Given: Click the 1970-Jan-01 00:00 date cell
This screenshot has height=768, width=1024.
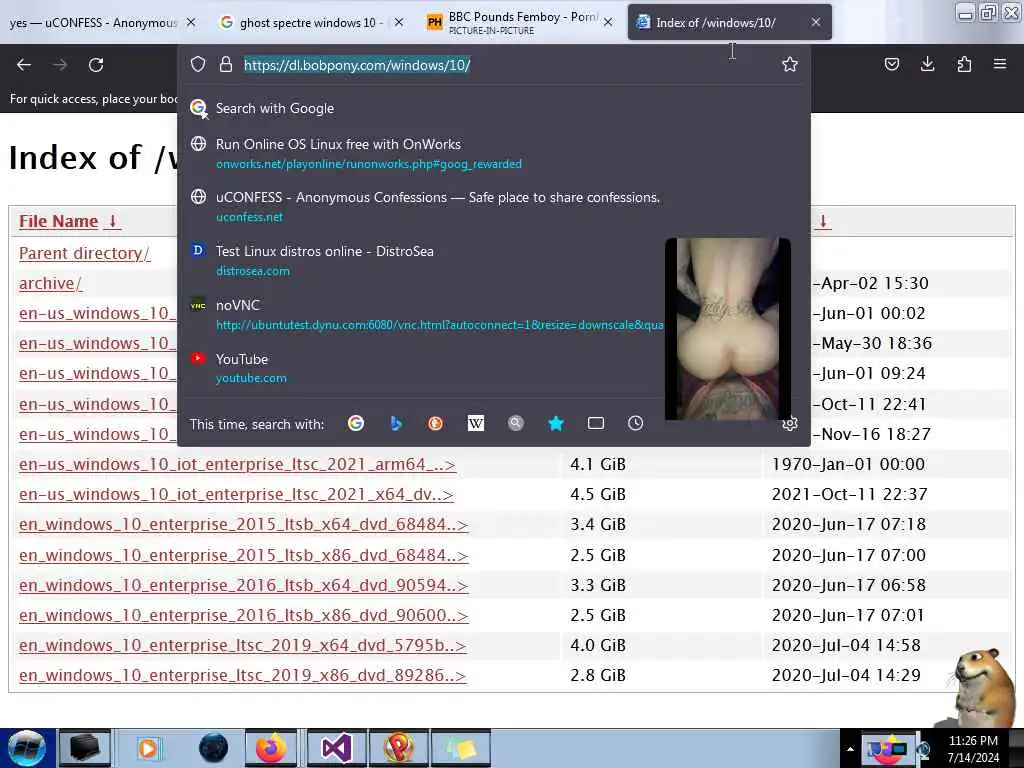Looking at the screenshot, I should pos(848,464).
